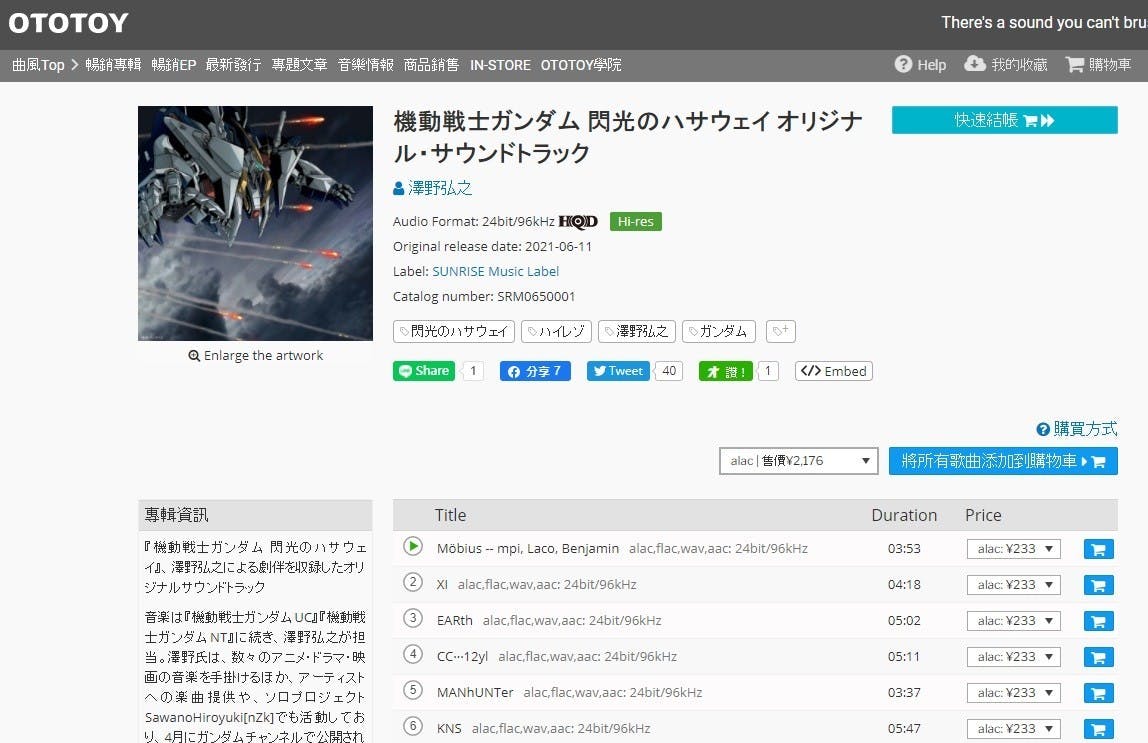Open OTOTOY學院 in navigation

(581, 64)
